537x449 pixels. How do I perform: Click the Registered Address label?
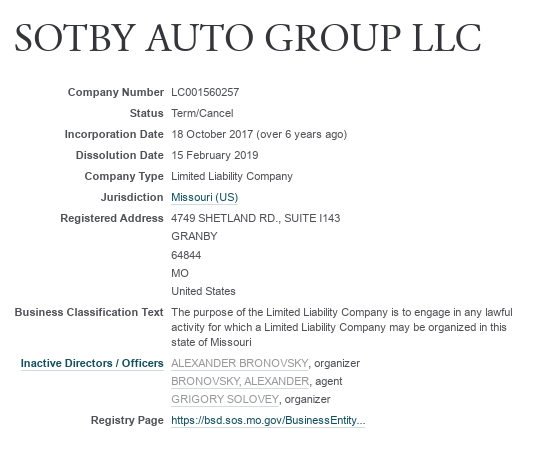coord(112,218)
